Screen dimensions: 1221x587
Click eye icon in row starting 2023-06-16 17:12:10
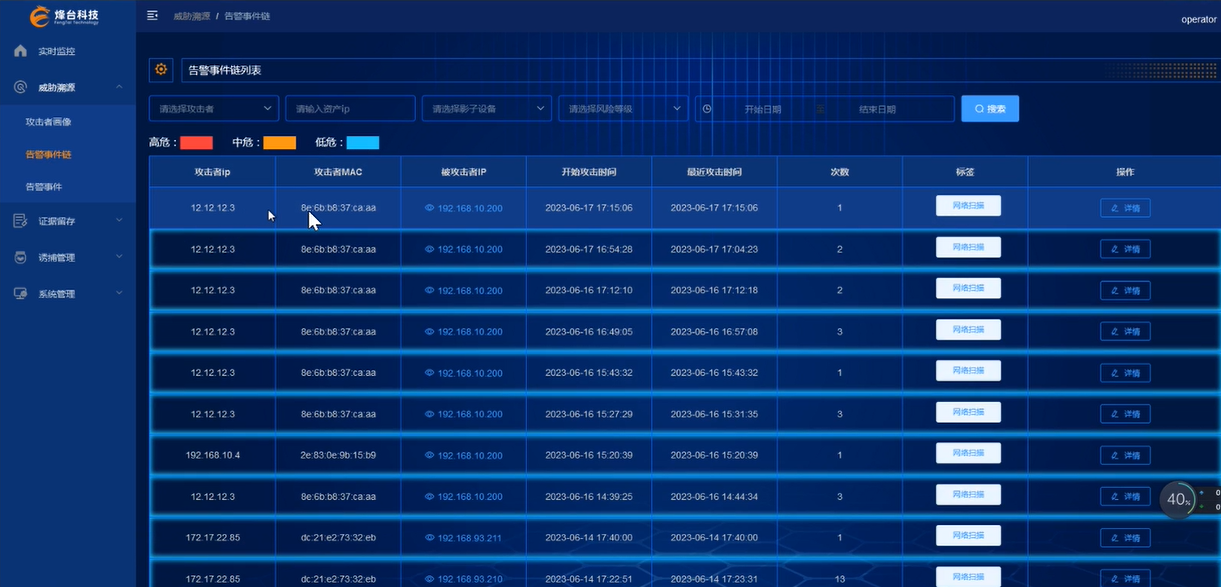430,290
